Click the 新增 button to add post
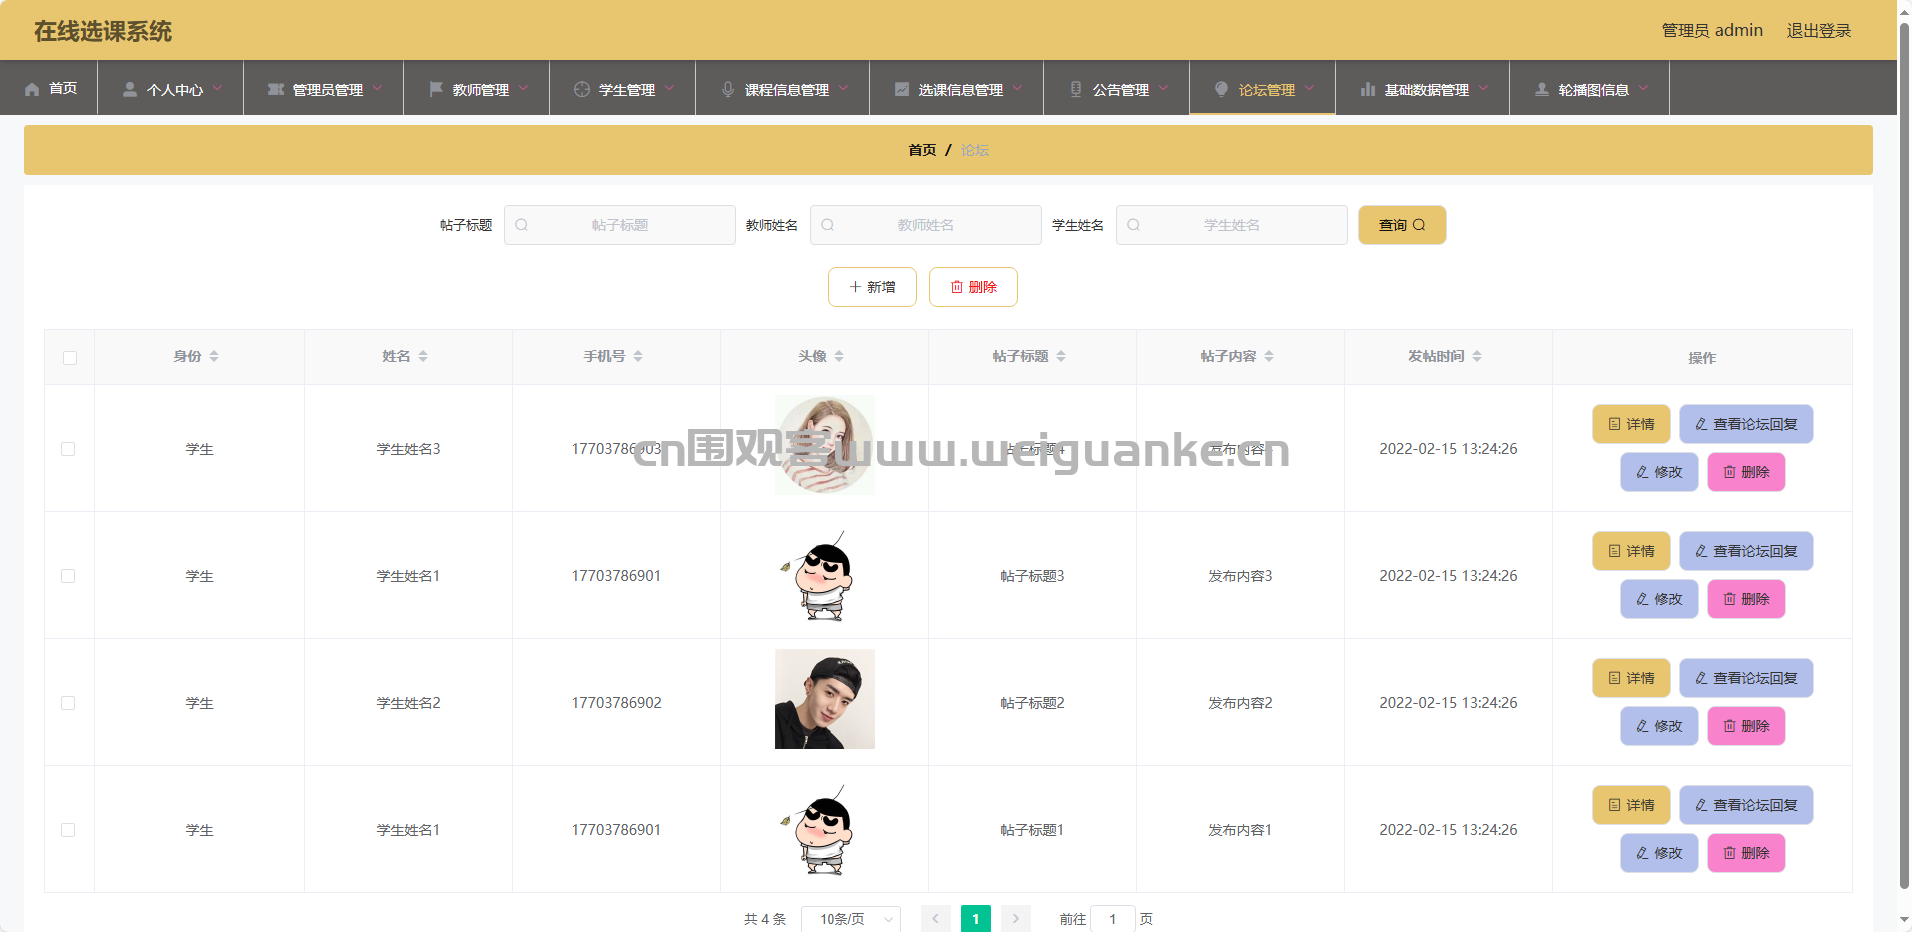The height and width of the screenshot is (932, 1912). tap(872, 287)
